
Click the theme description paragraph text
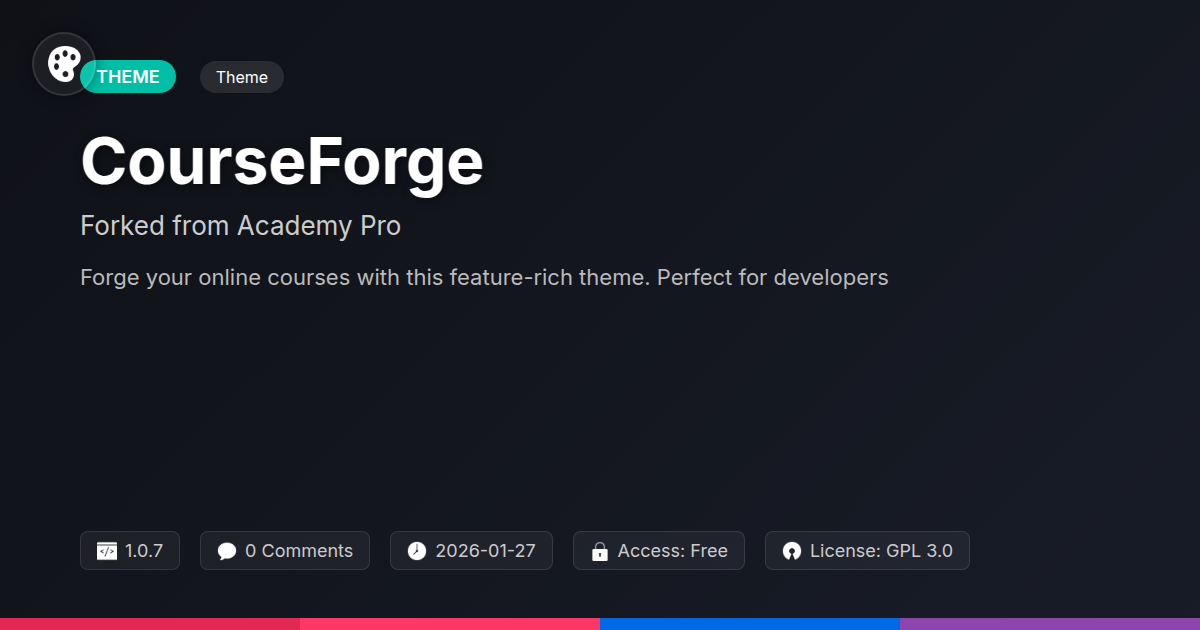point(484,277)
